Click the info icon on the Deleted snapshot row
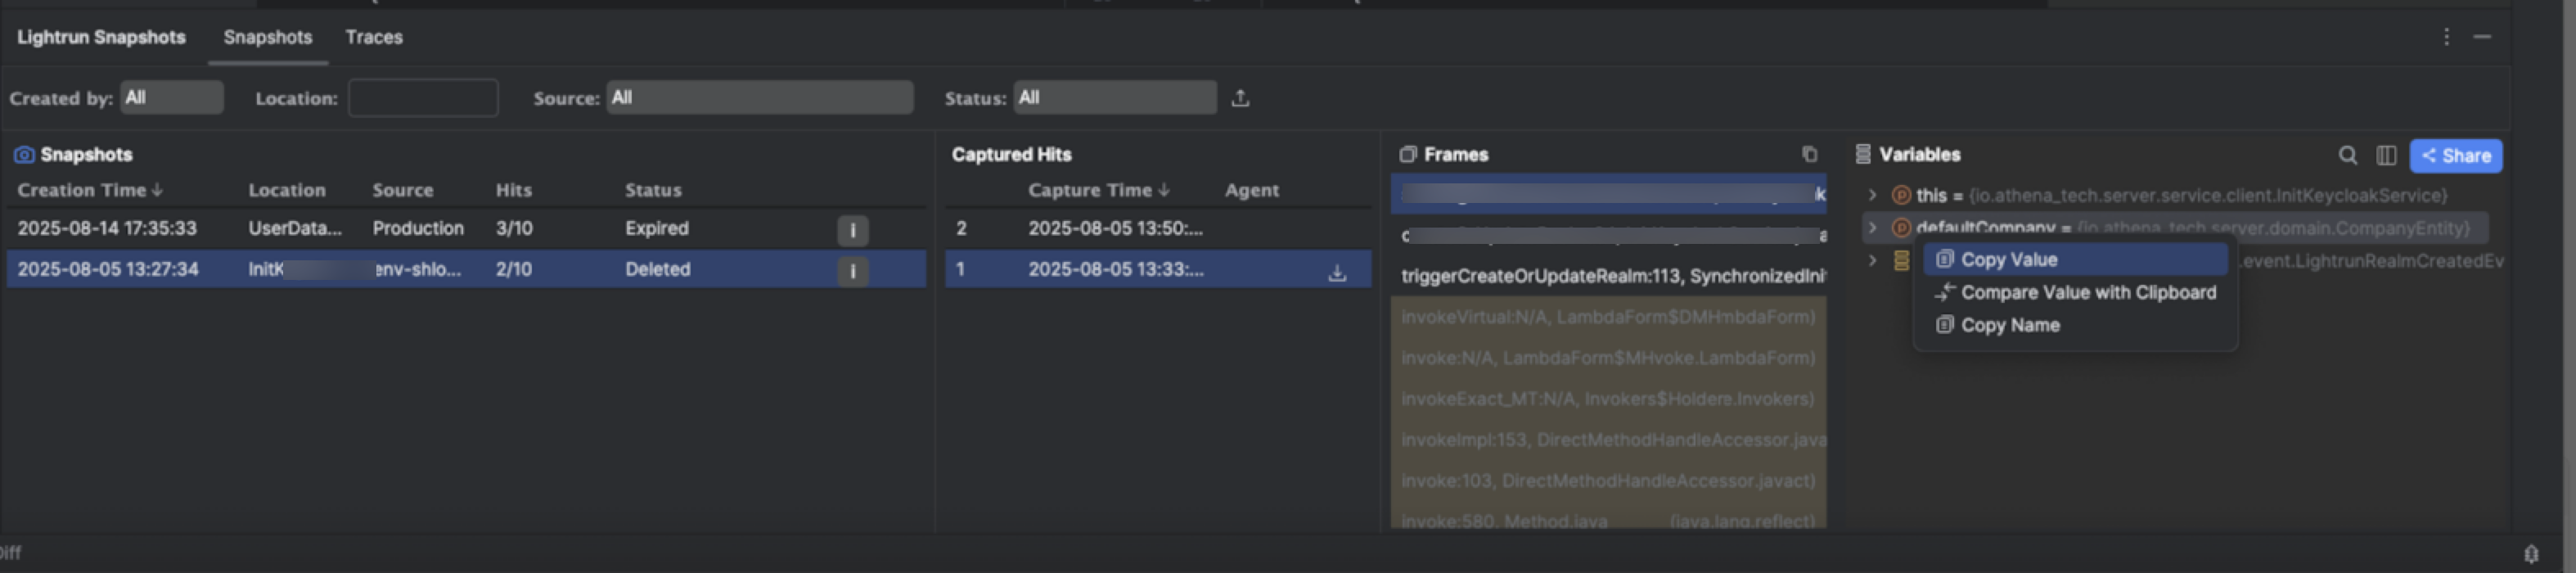 852,271
